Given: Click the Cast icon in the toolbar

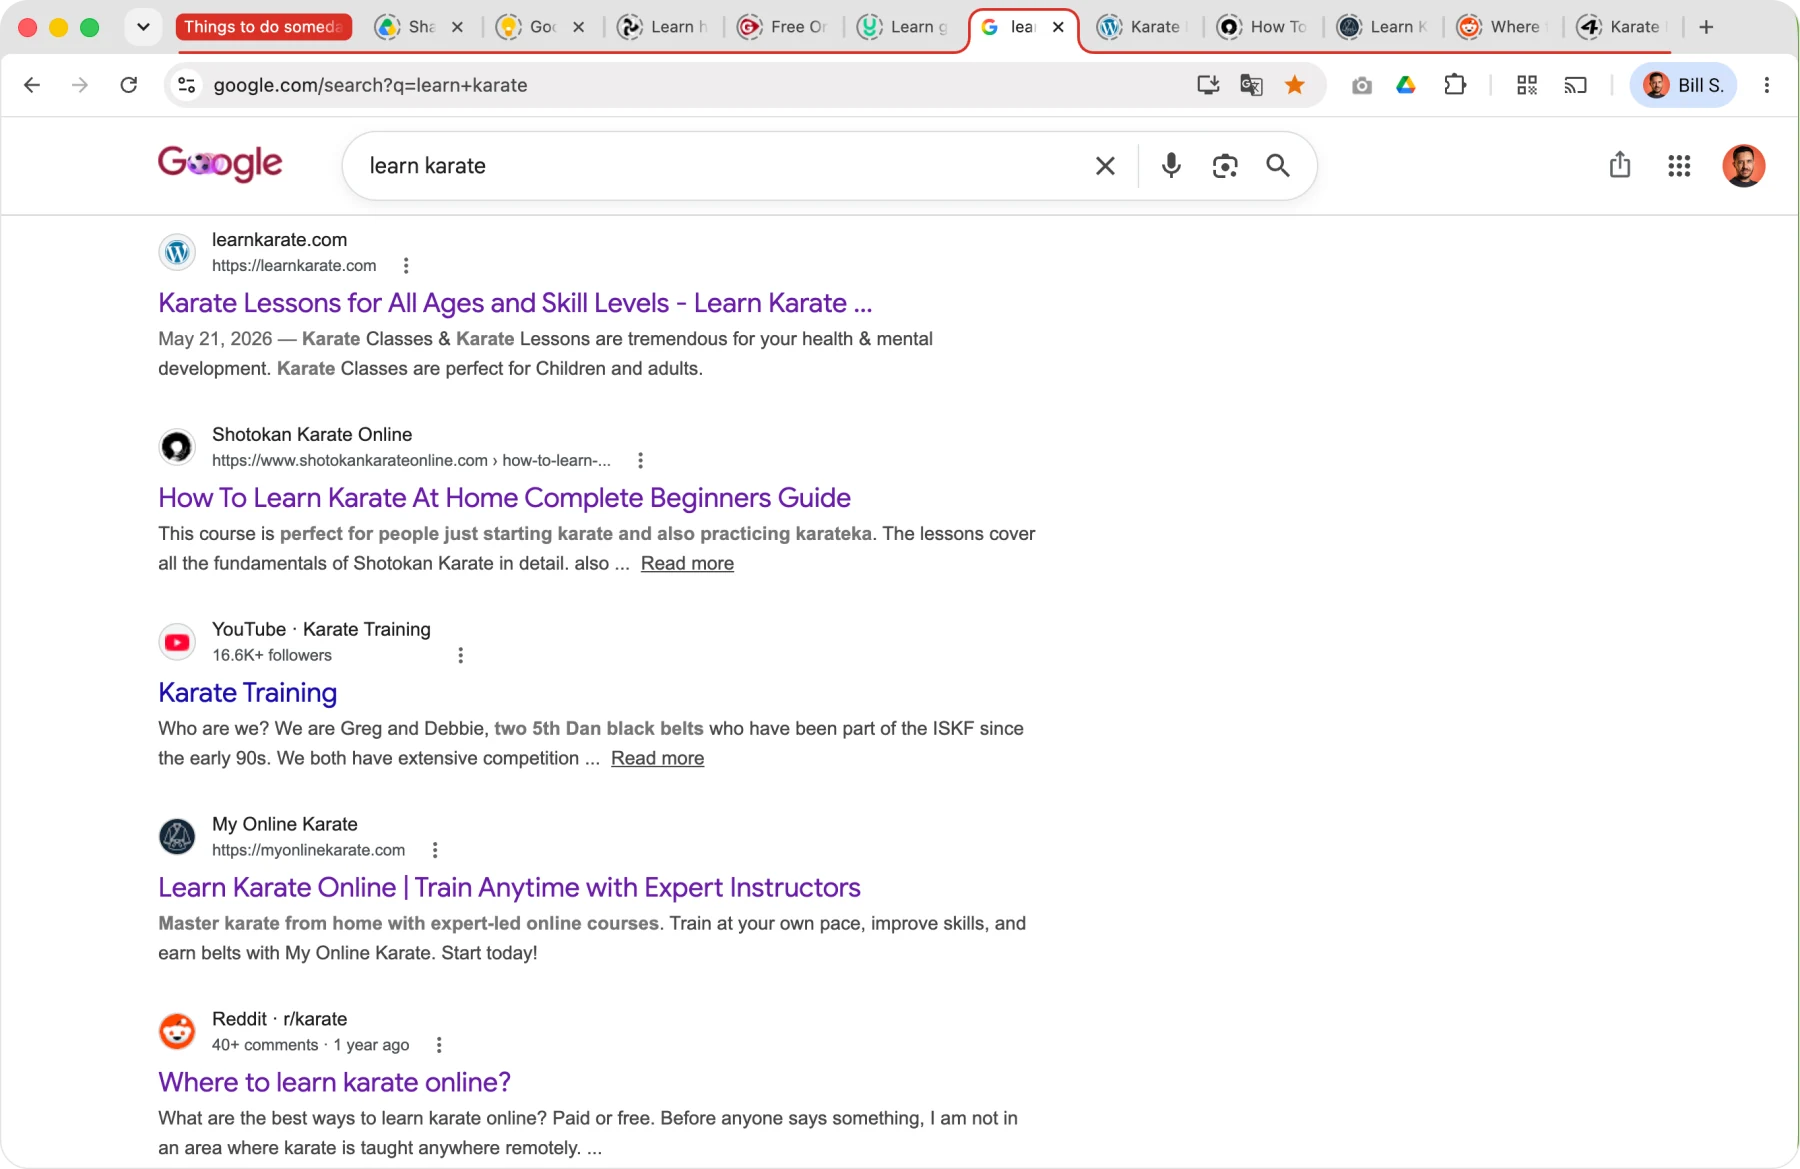Looking at the screenshot, I should (1575, 85).
